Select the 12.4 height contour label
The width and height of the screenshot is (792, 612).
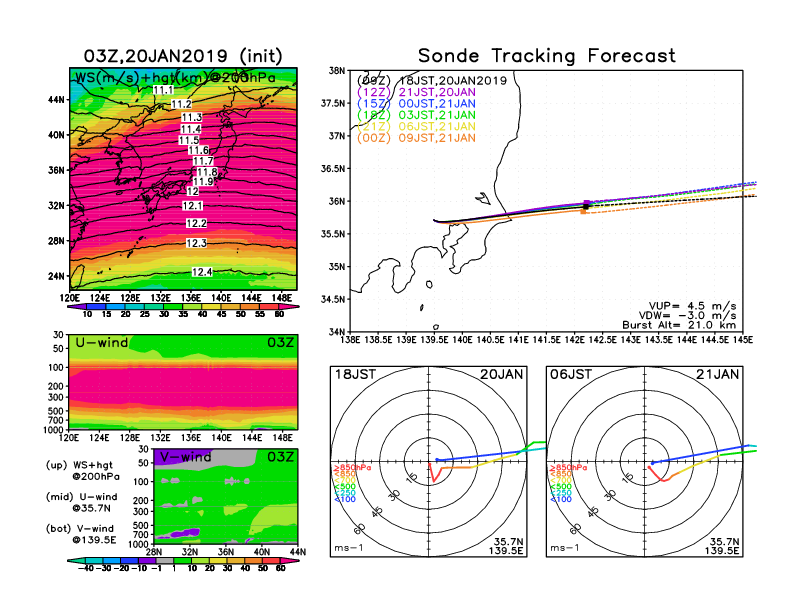tap(202, 272)
